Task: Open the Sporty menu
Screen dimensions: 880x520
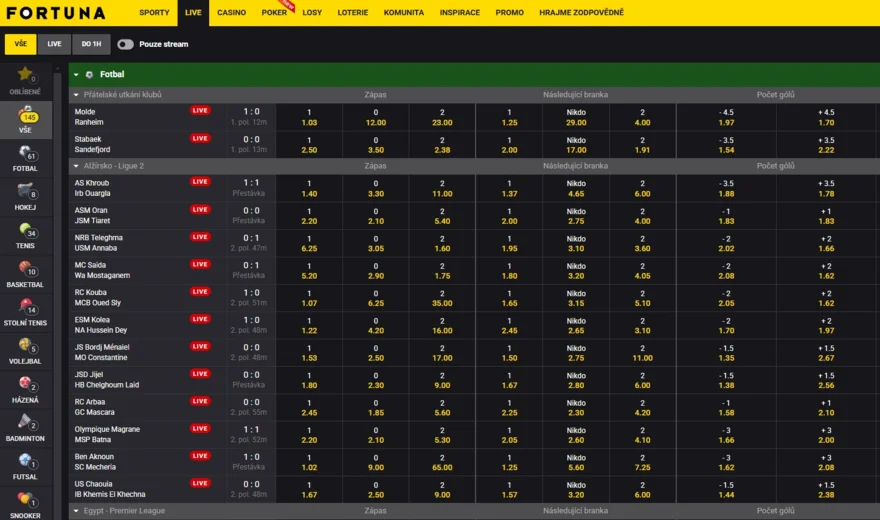Action: [x=154, y=12]
